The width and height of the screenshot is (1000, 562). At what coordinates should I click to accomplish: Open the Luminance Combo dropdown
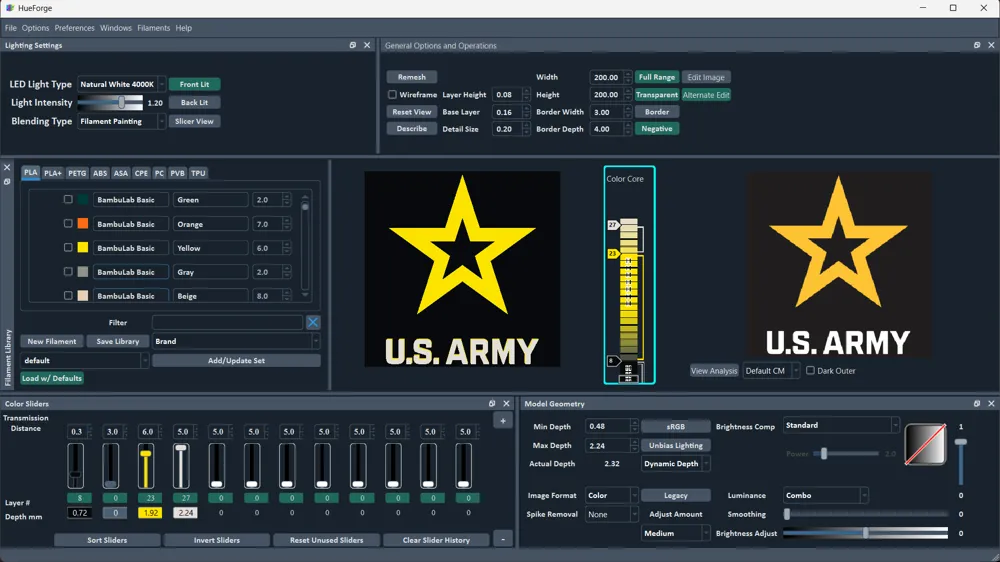[825, 495]
